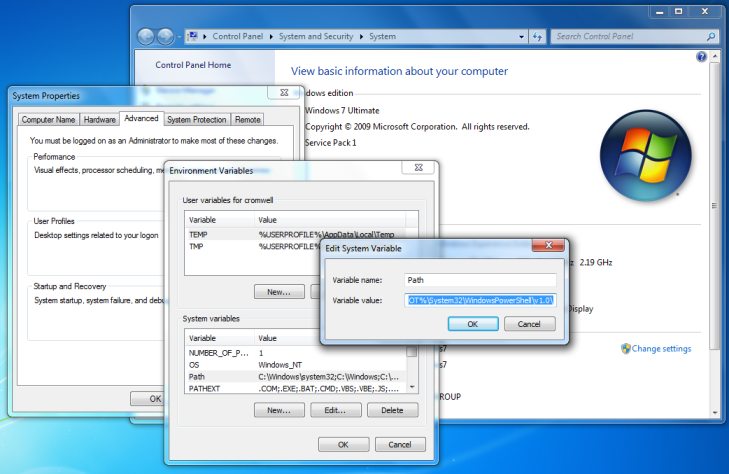The height and width of the screenshot is (474, 729).
Task: Click the Back arrow in Control Panel window
Action: [146, 36]
